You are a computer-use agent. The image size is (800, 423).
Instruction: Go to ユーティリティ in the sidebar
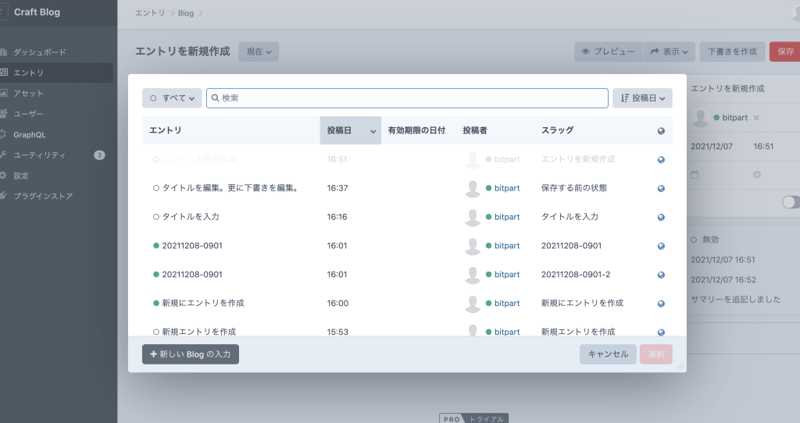(x=40, y=155)
